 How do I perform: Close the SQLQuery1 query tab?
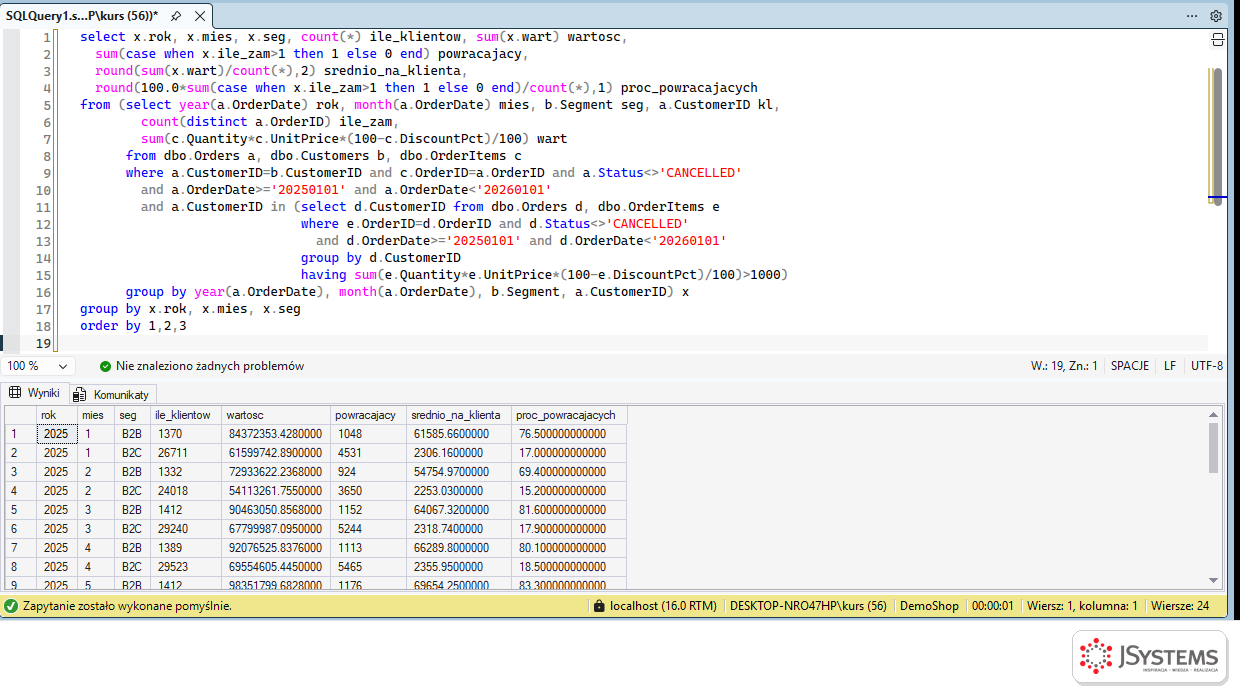click(x=199, y=16)
